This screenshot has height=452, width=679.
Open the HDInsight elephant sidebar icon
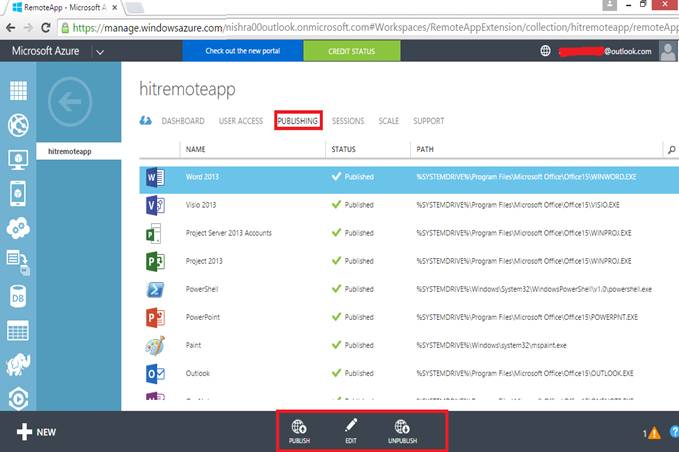[x=18, y=365]
